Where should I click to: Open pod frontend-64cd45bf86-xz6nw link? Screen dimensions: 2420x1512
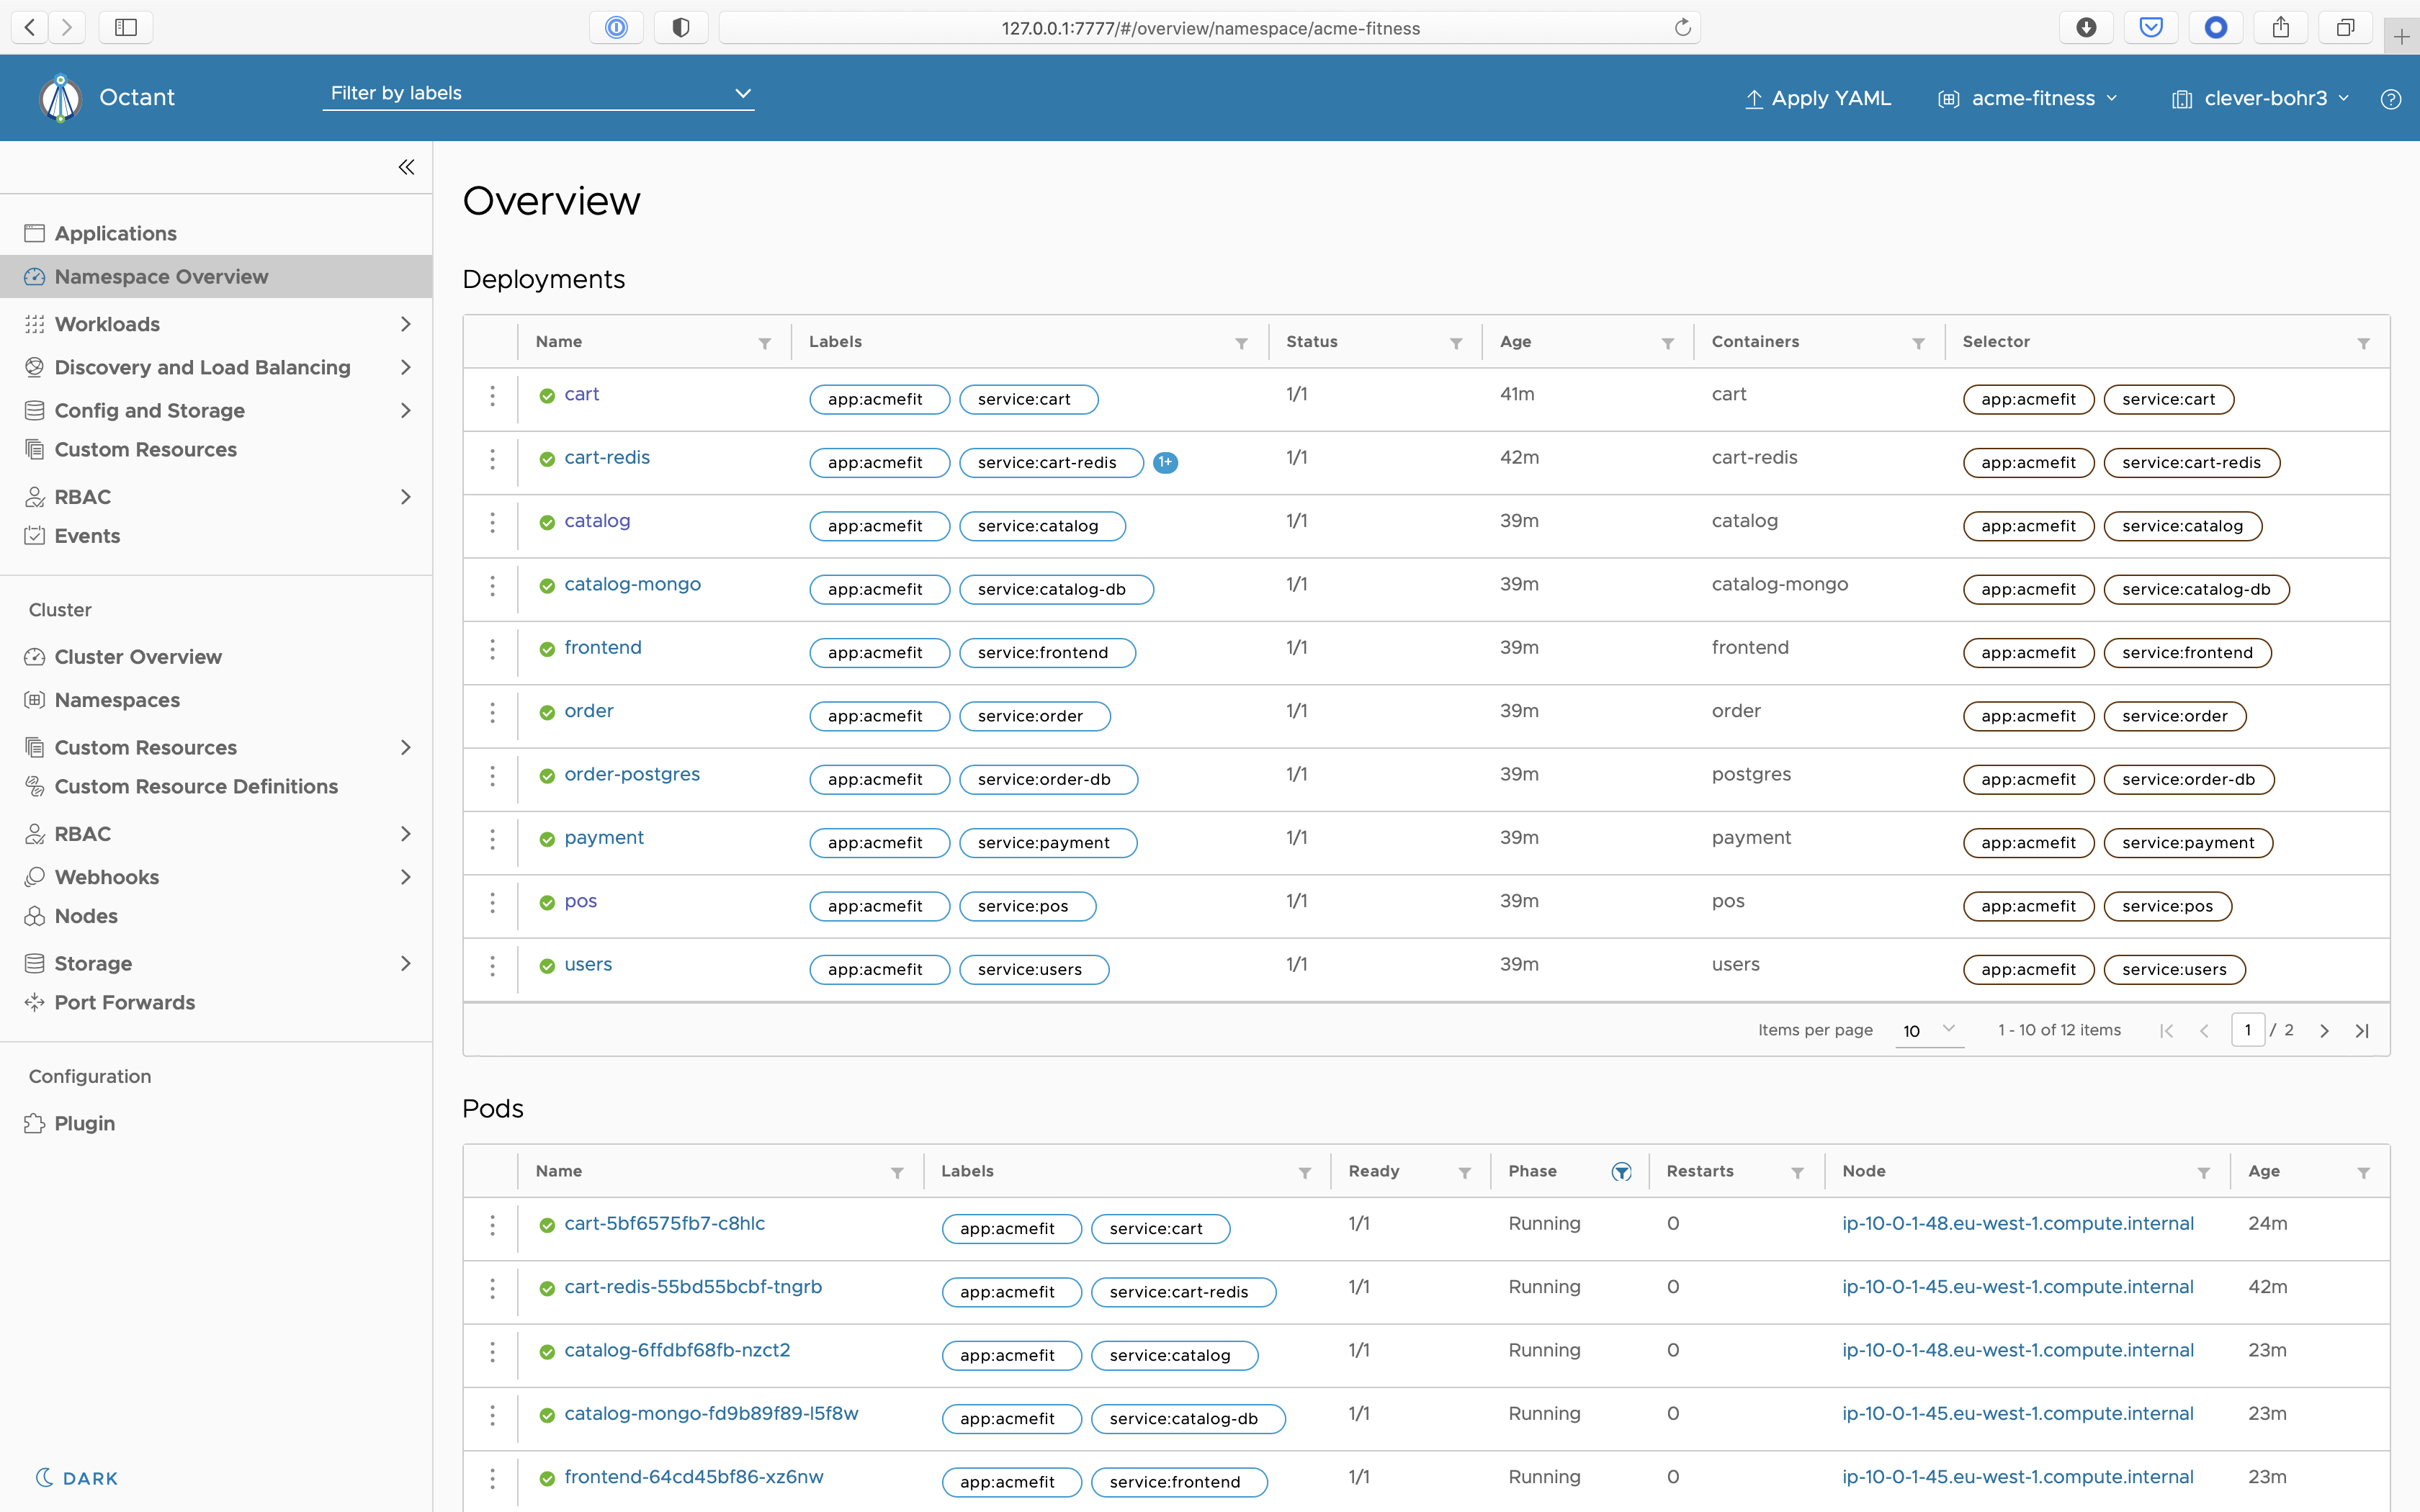click(694, 1477)
